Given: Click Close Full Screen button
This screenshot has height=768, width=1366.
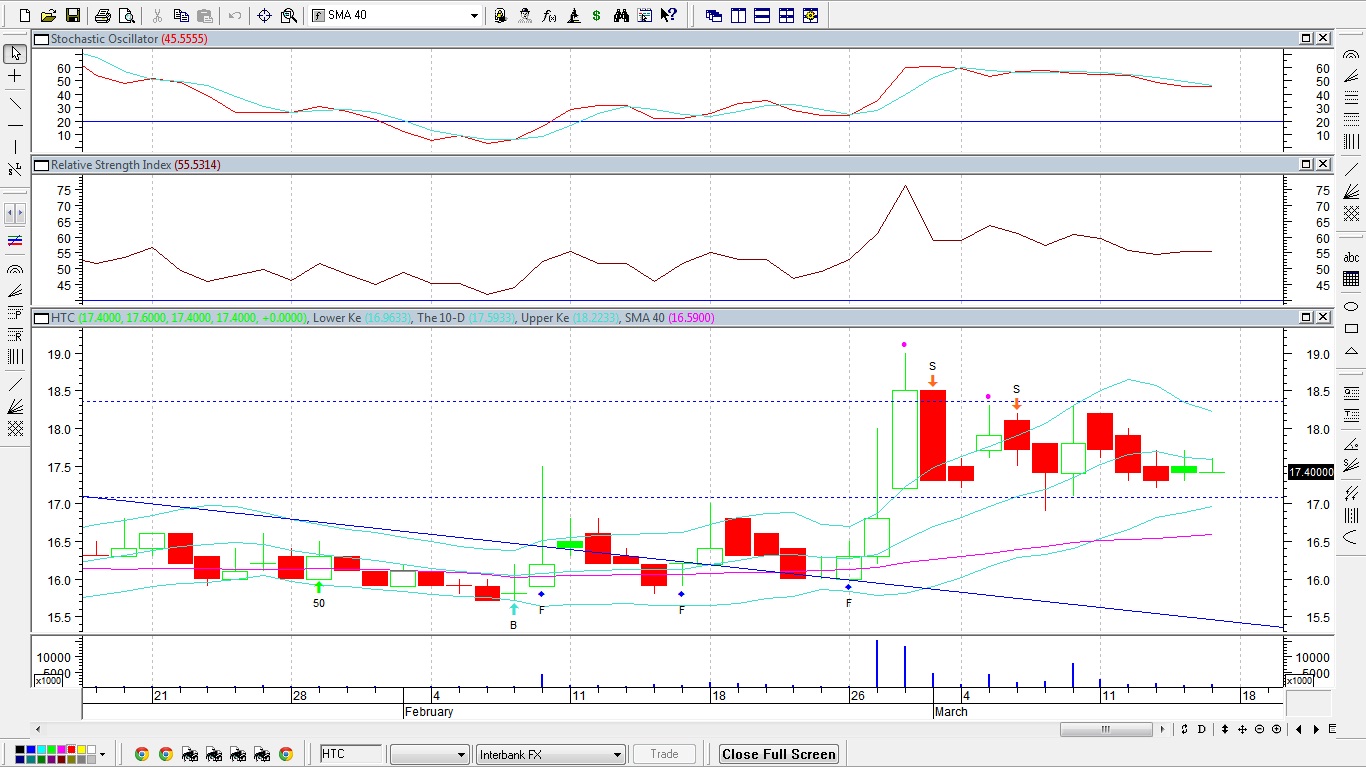Looking at the screenshot, I should coord(779,754).
